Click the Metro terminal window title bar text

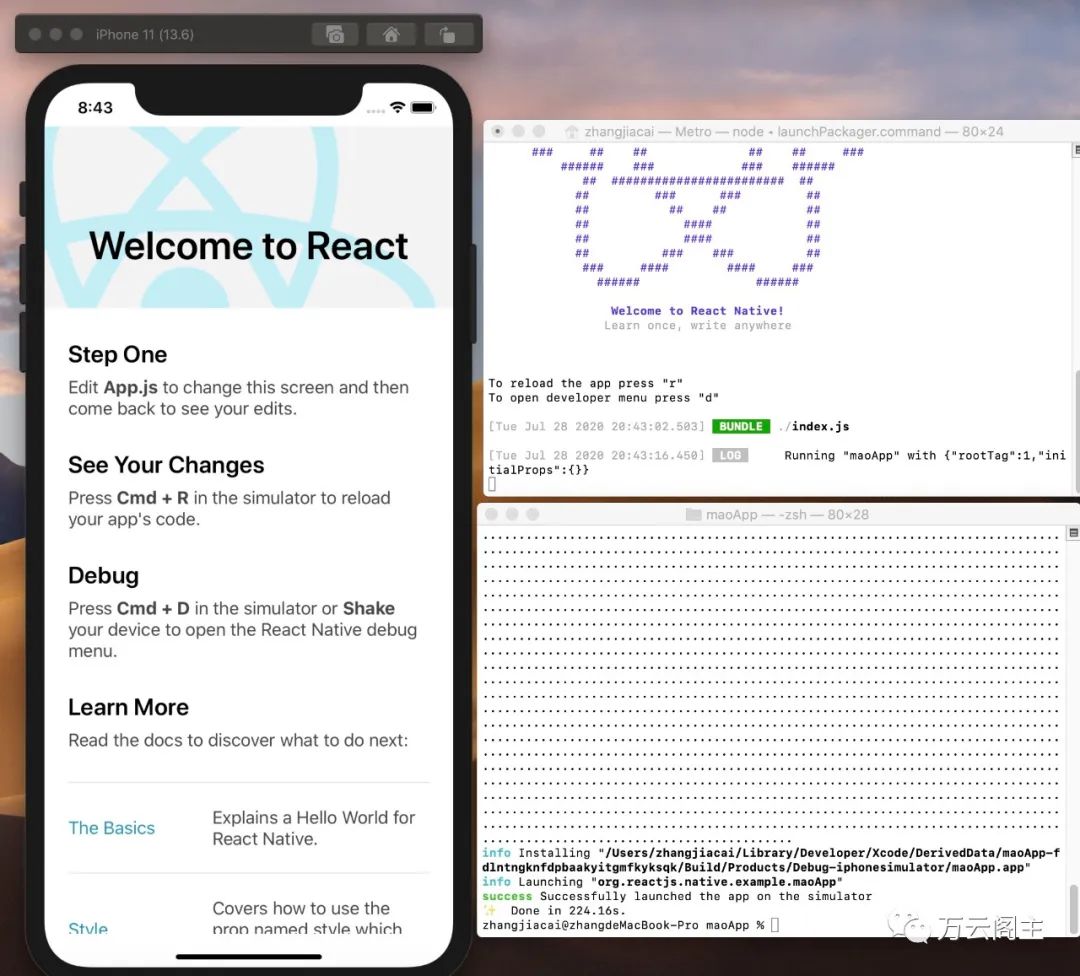click(793, 132)
